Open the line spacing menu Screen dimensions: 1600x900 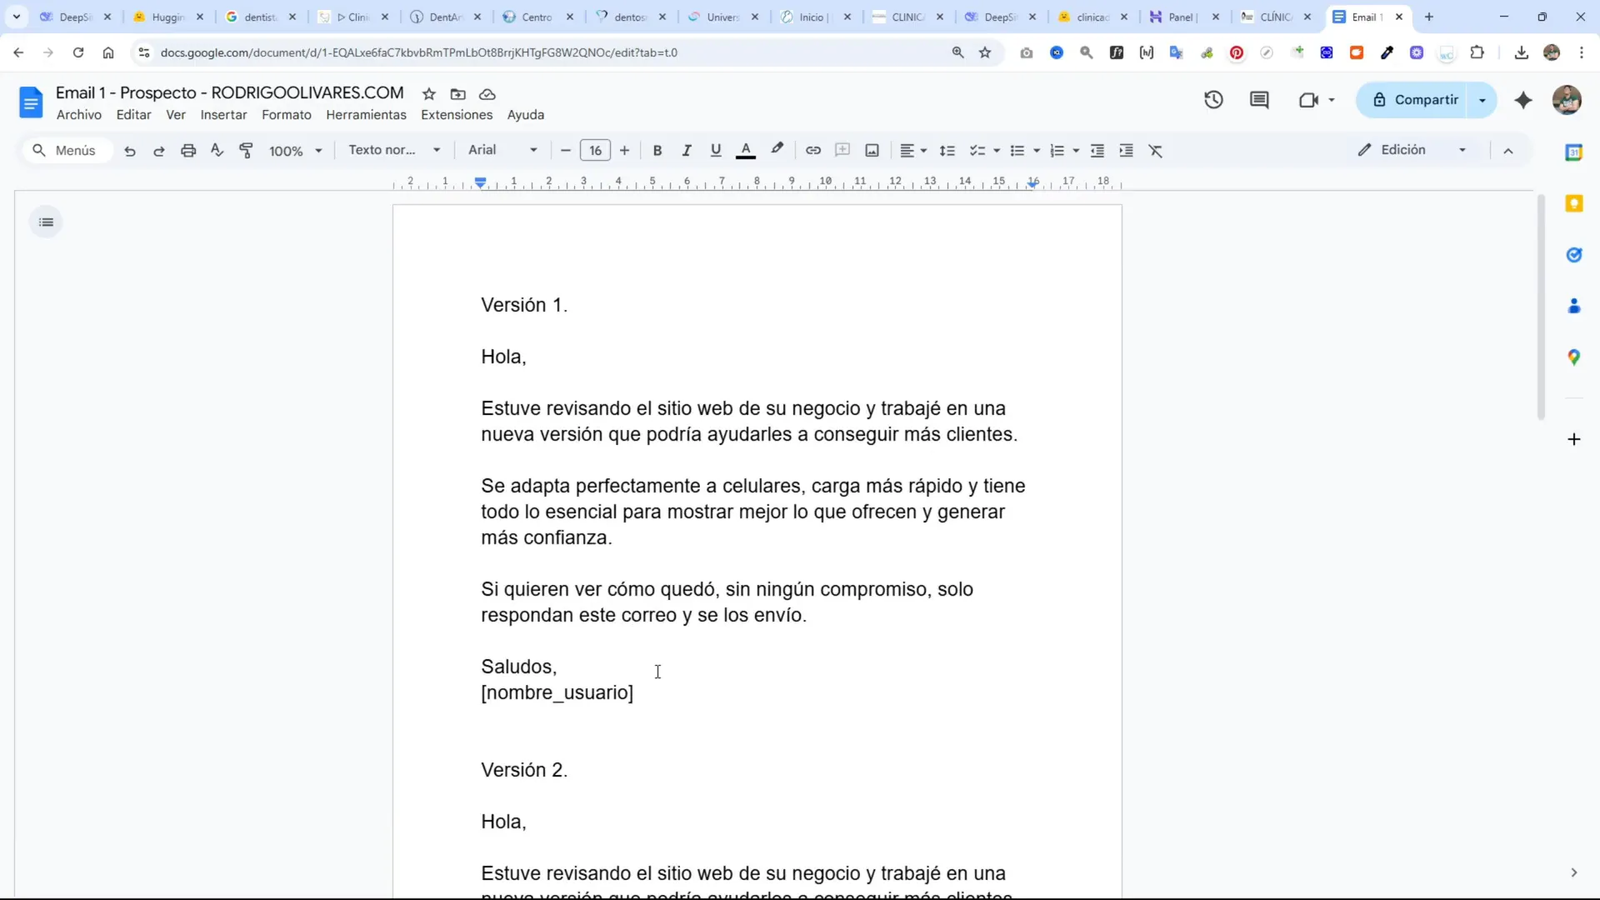tap(947, 150)
